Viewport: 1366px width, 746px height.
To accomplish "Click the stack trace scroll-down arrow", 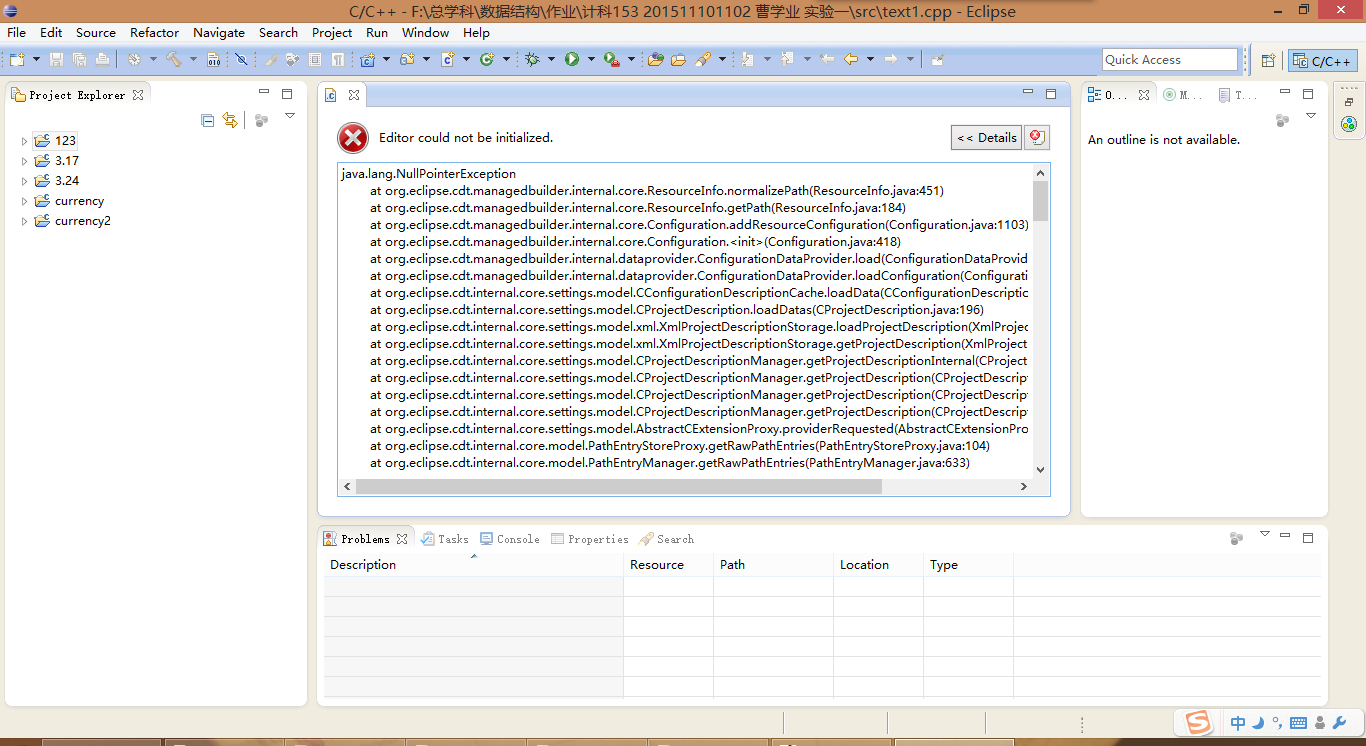I will (1040, 470).
